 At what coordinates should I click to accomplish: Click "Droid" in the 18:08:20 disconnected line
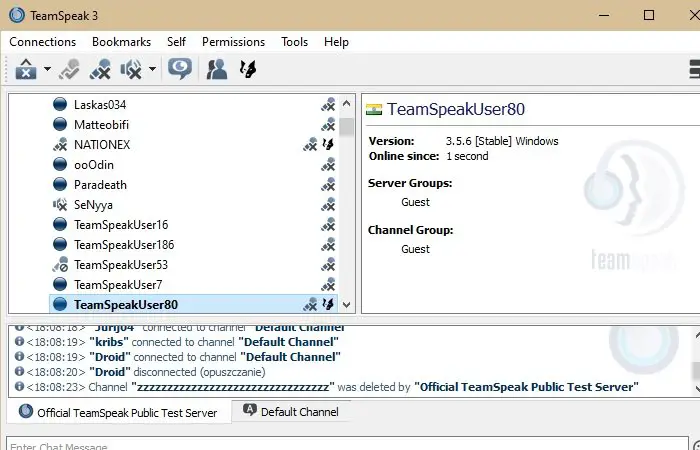point(110,372)
